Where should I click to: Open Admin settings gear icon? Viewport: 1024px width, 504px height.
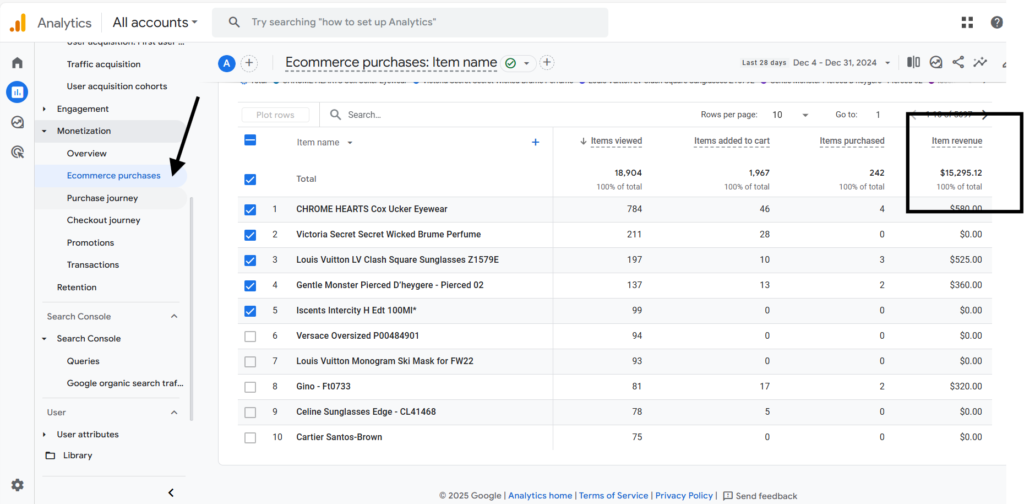point(18,485)
